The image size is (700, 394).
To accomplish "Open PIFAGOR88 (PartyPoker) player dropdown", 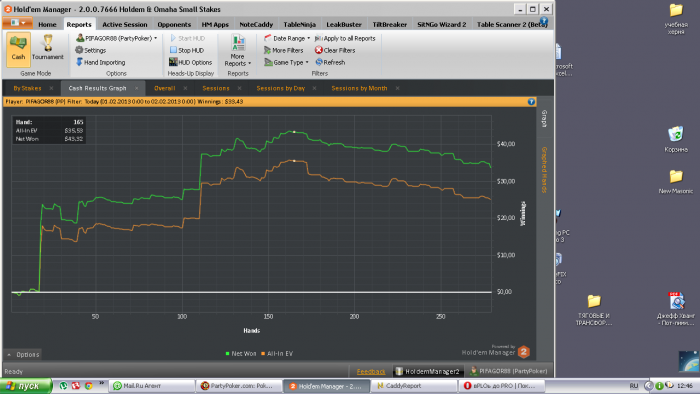I will (x=117, y=38).
